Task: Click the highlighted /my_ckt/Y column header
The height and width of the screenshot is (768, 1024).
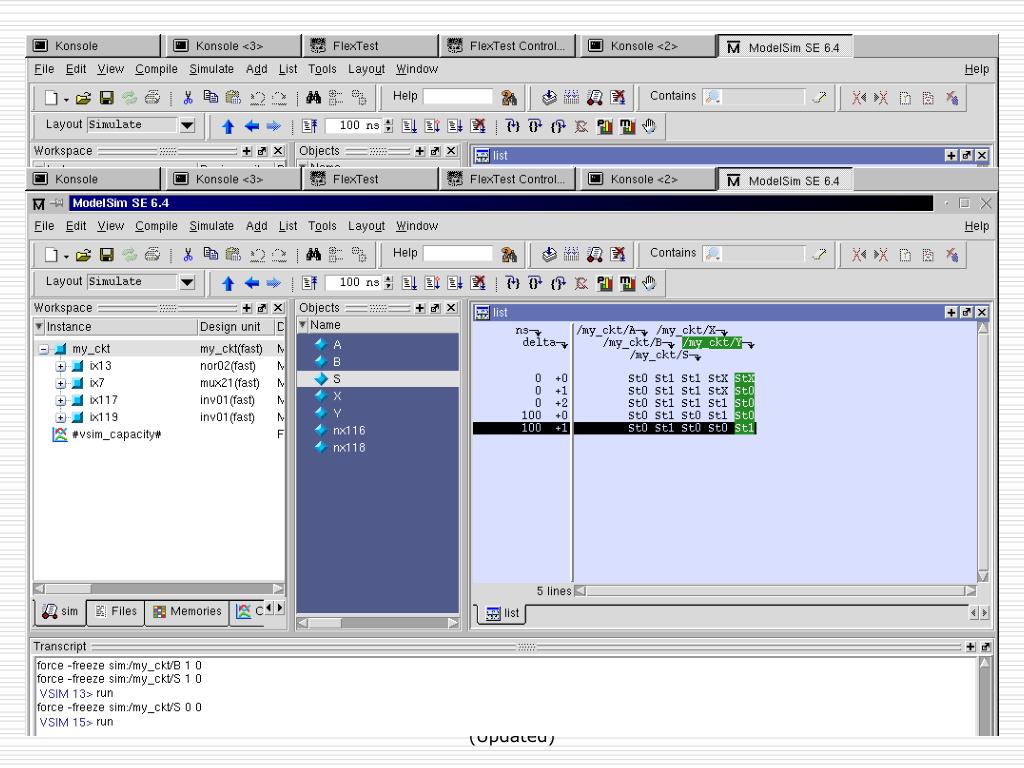Action: click(712, 342)
